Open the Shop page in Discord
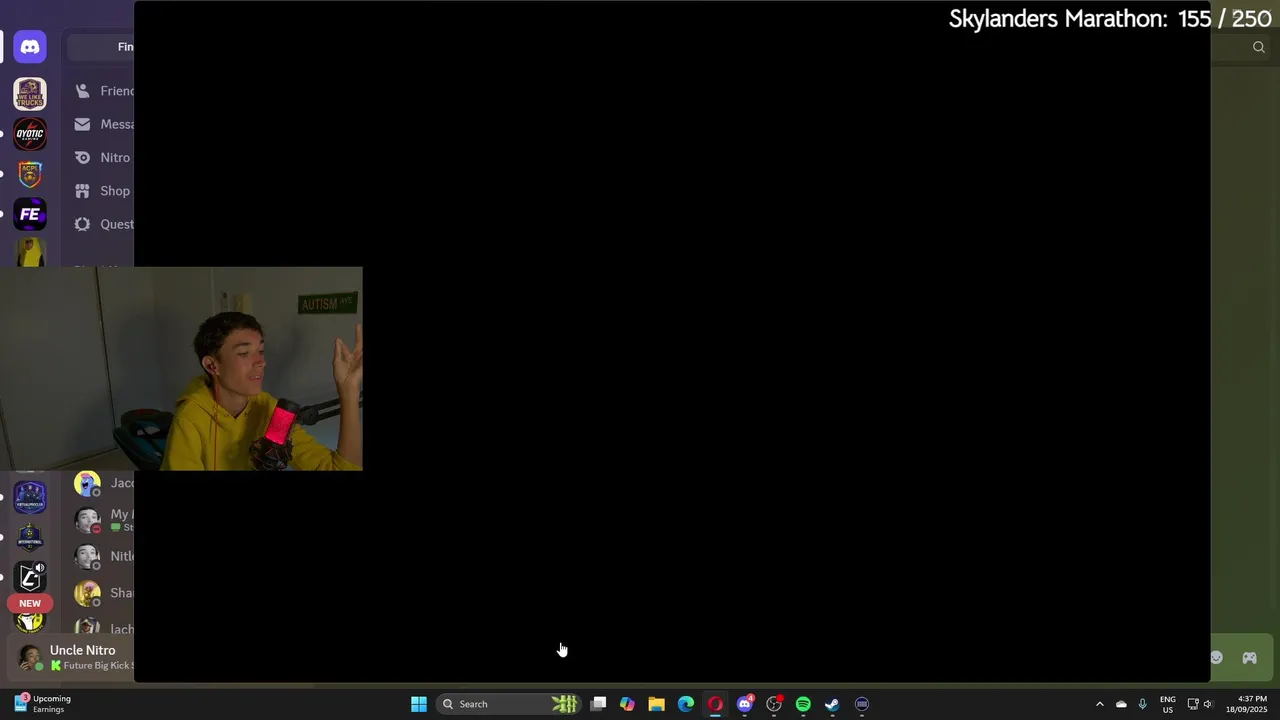1280x720 pixels. coord(104,191)
